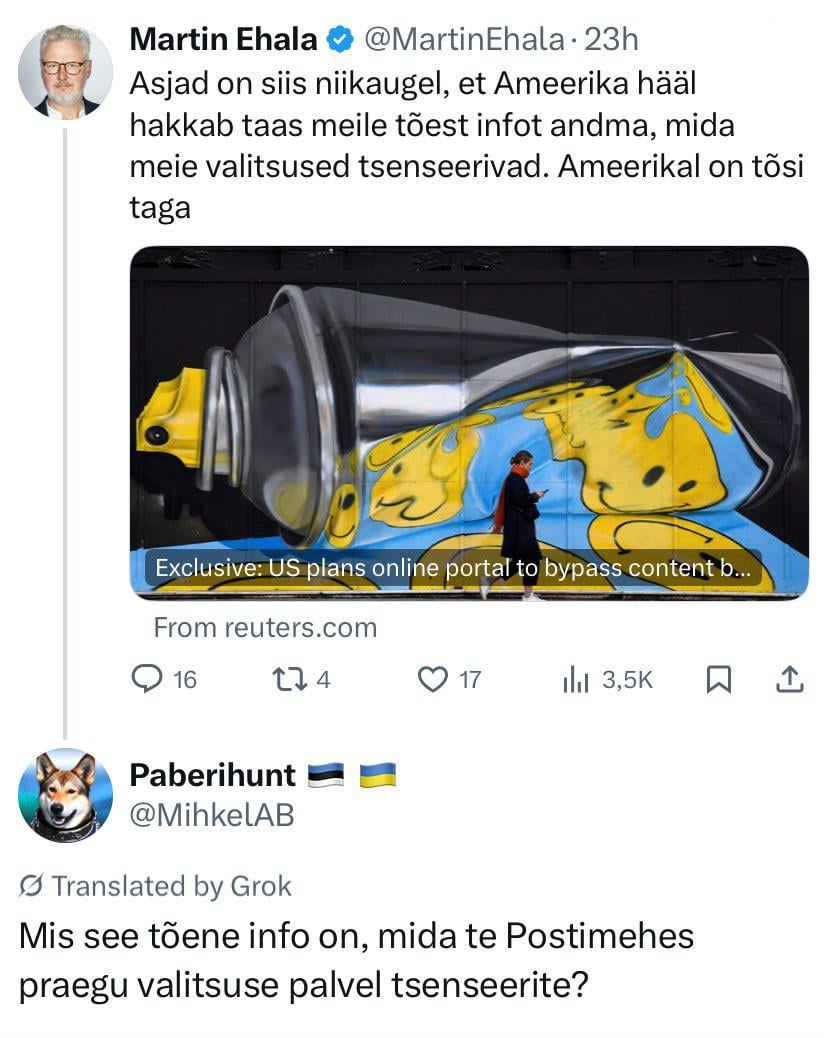Like the tweet using the heart icon
This screenshot has height=1038, width=828.
pos(432,680)
